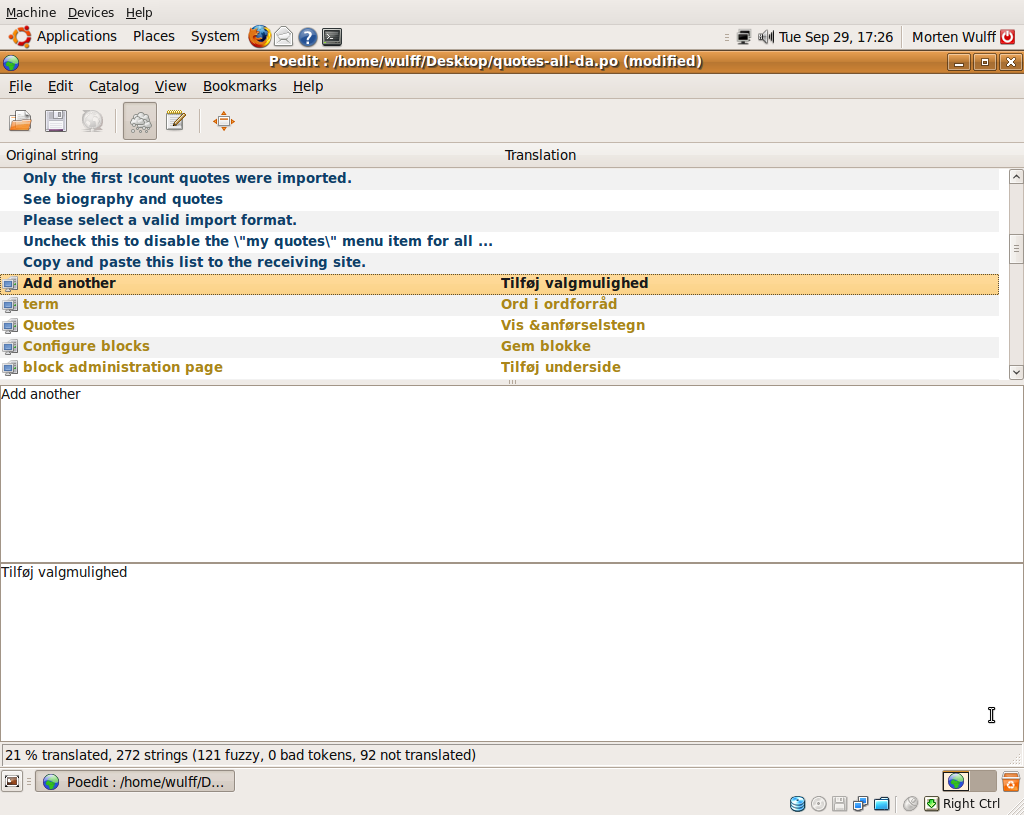Switch to the second workspace in the switcher
This screenshot has width=1024, height=815.
coord(983,781)
